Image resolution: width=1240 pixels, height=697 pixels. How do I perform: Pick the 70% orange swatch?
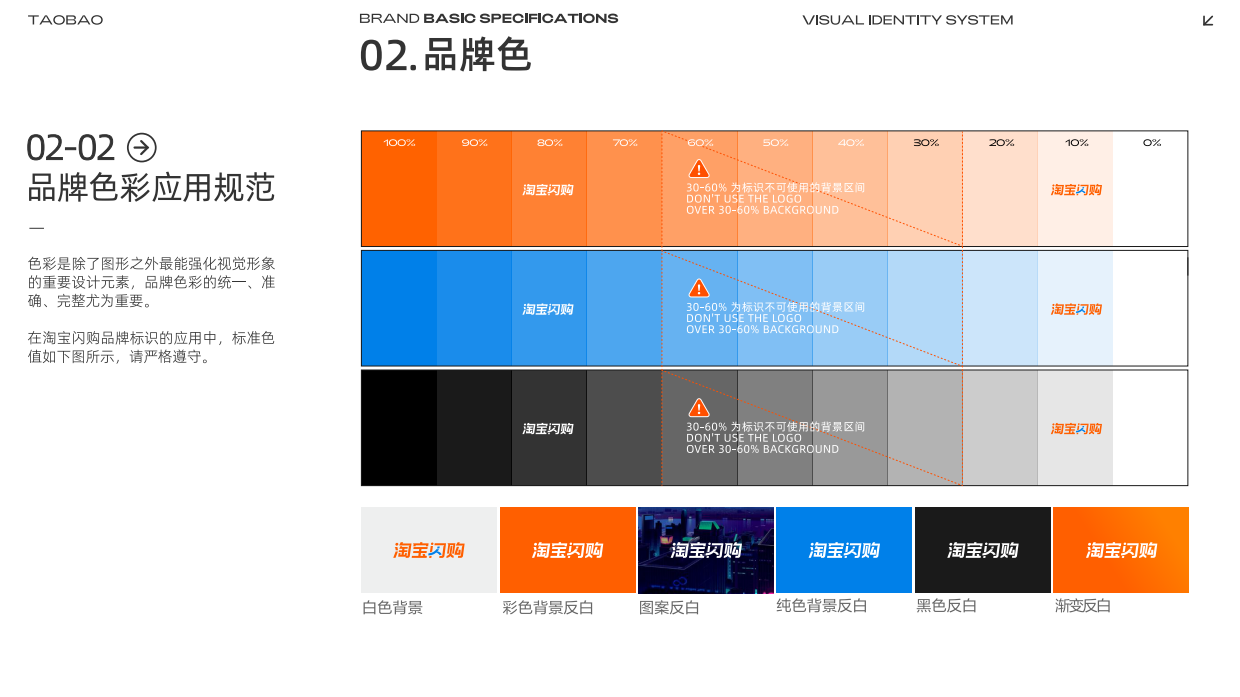point(624,188)
